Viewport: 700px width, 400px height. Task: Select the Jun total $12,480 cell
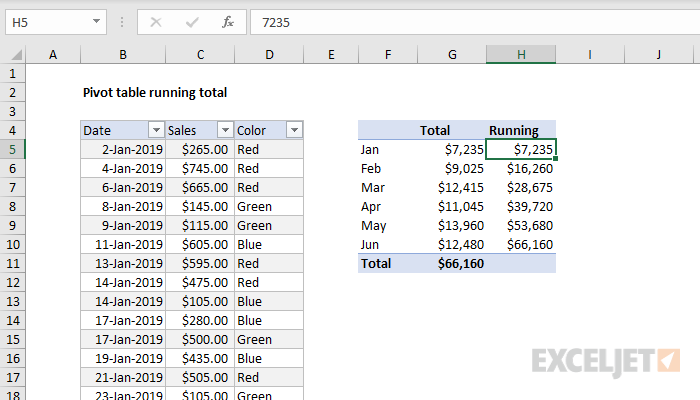coord(452,245)
